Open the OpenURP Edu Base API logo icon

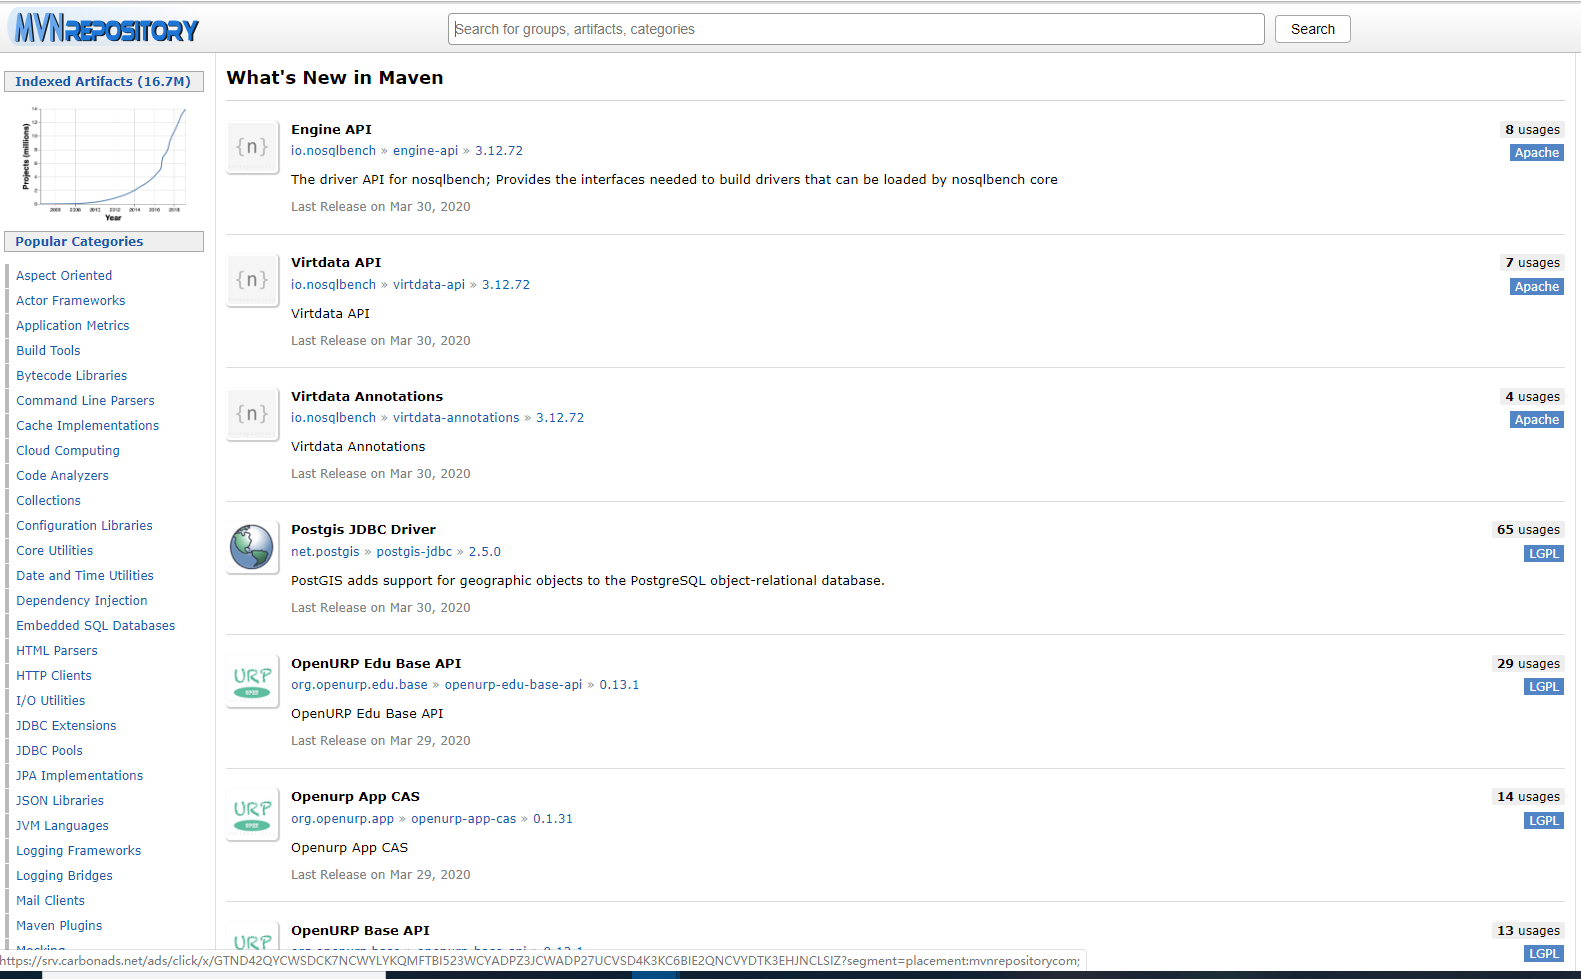coord(252,681)
